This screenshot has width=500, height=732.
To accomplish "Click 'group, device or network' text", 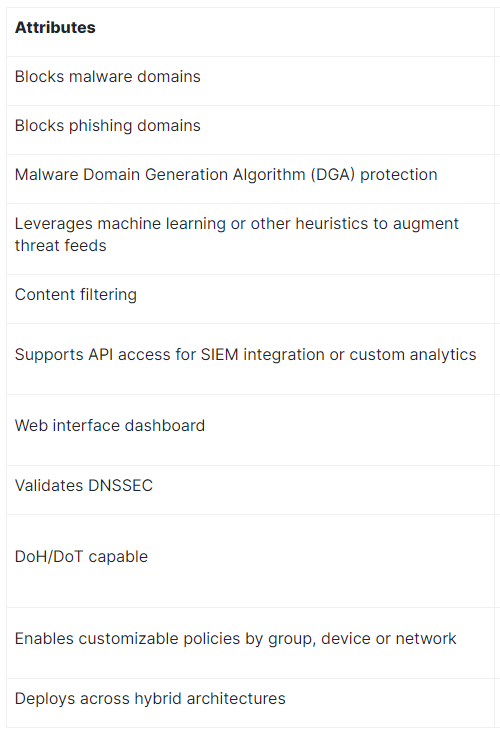I will pyautogui.click(x=362, y=639).
